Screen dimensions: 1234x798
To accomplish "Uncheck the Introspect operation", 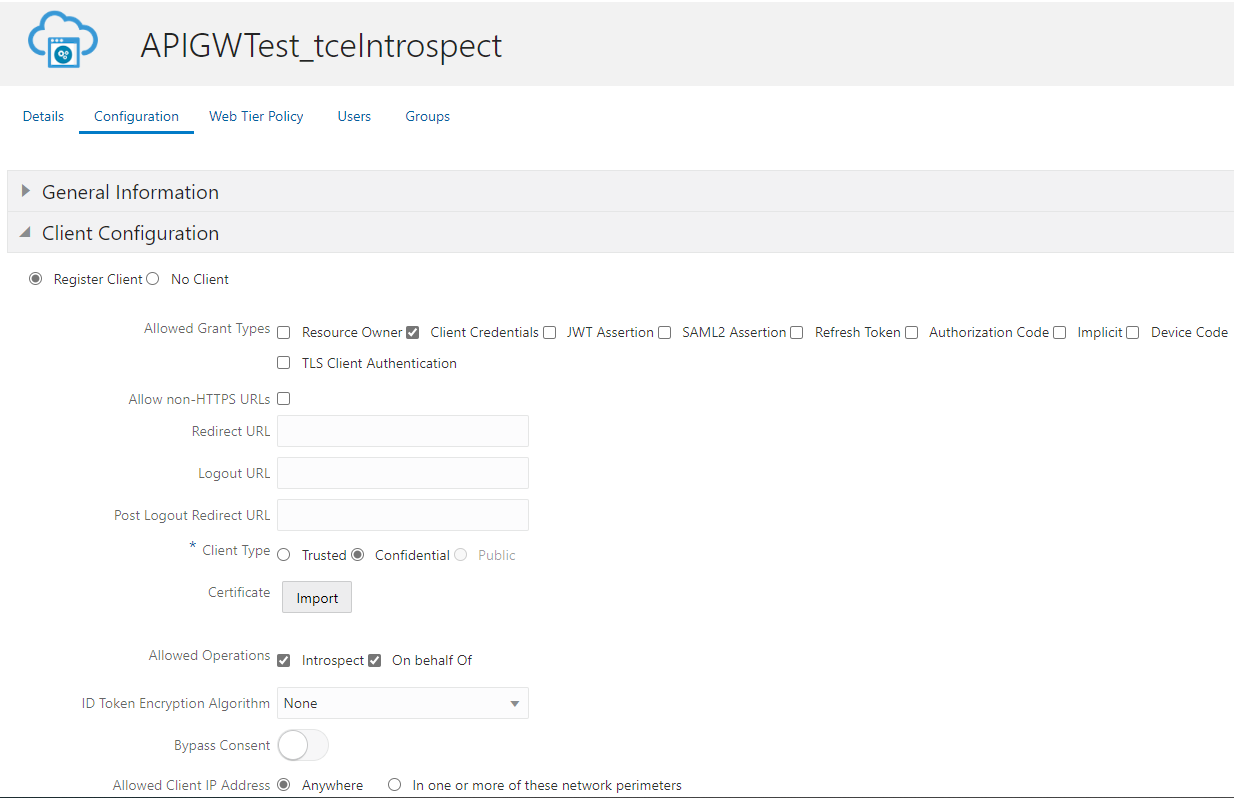I will coord(284,660).
